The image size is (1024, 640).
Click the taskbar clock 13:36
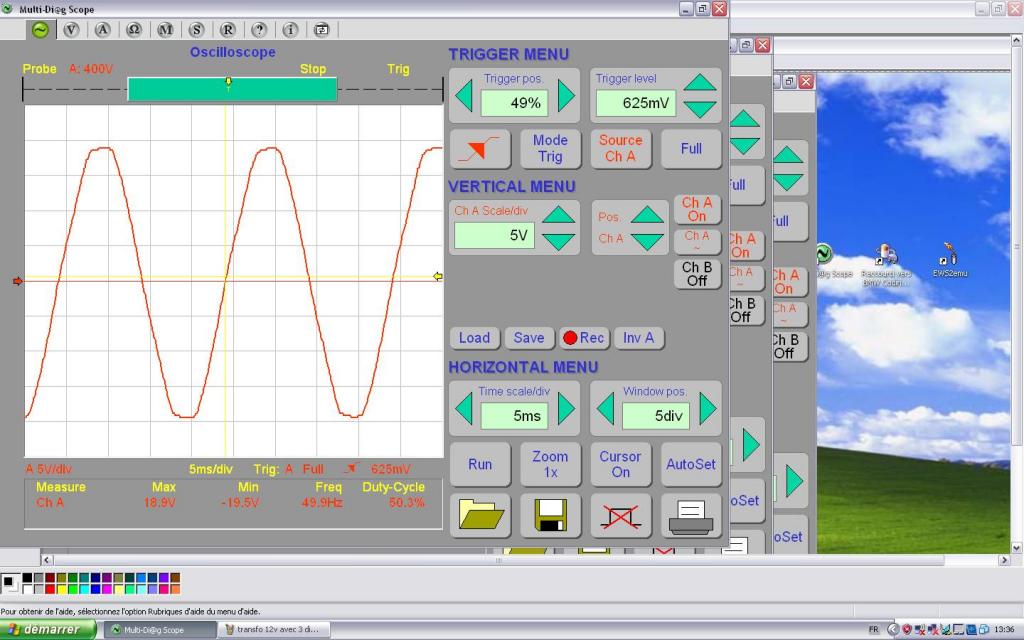[1004, 630]
